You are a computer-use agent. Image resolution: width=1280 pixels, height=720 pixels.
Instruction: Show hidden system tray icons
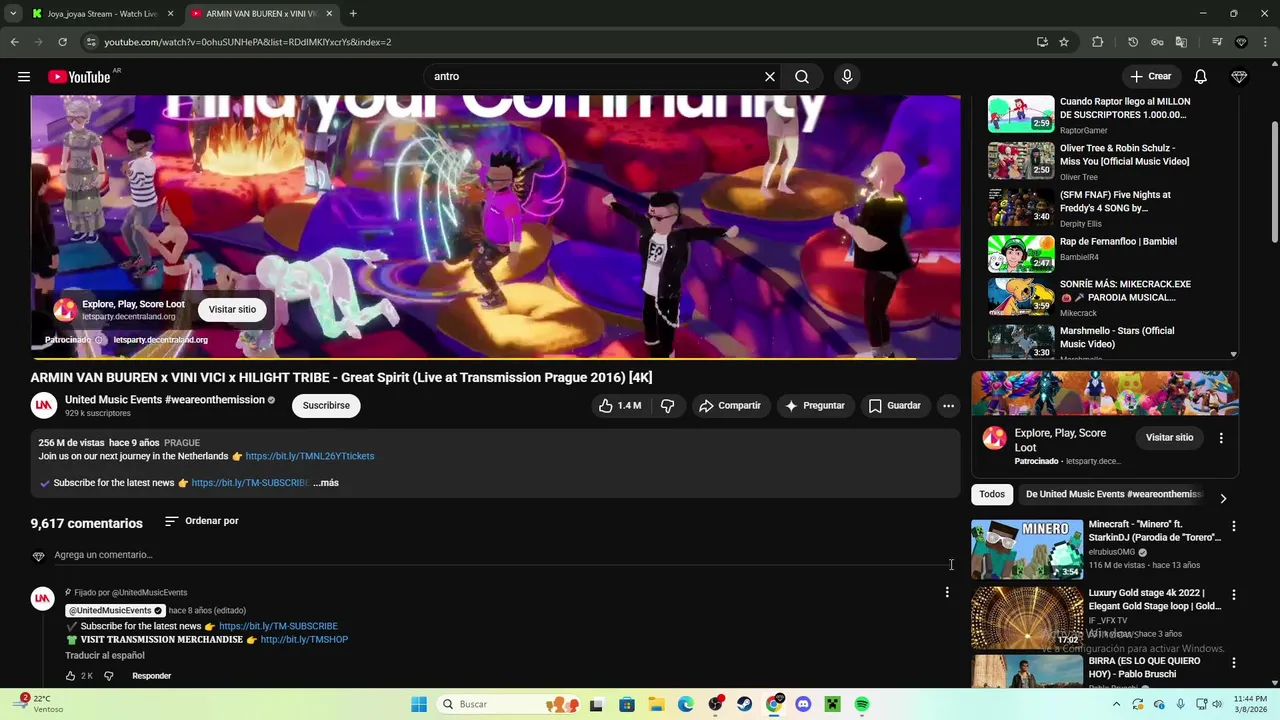(x=1119, y=704)
